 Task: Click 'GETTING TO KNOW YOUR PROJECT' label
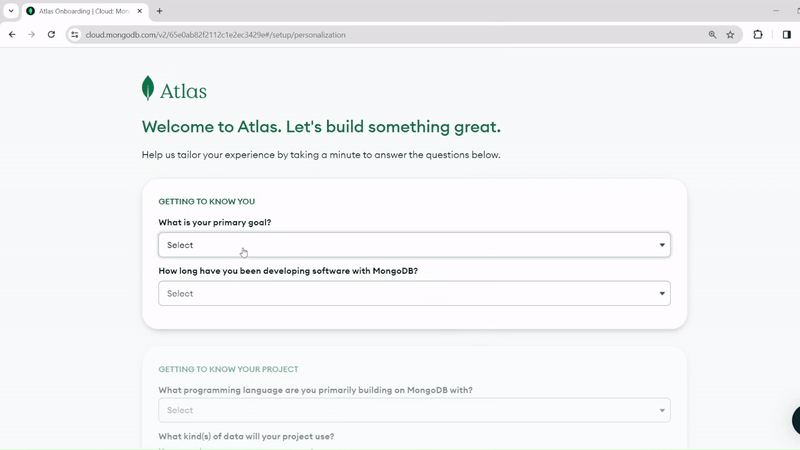tap(228, 369)
